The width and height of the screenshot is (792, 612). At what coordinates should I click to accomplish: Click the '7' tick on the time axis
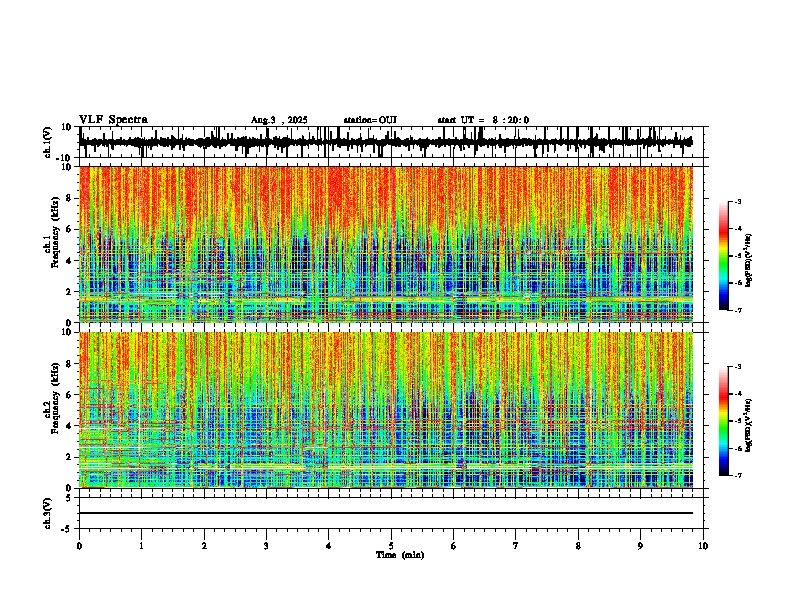click(516, 546)
